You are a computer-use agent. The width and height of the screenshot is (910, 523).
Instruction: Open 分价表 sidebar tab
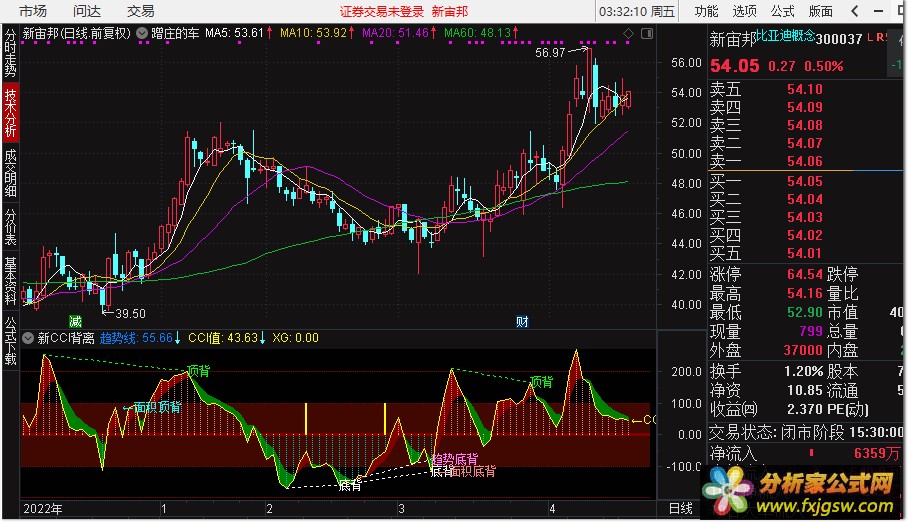tap(10, 227)
